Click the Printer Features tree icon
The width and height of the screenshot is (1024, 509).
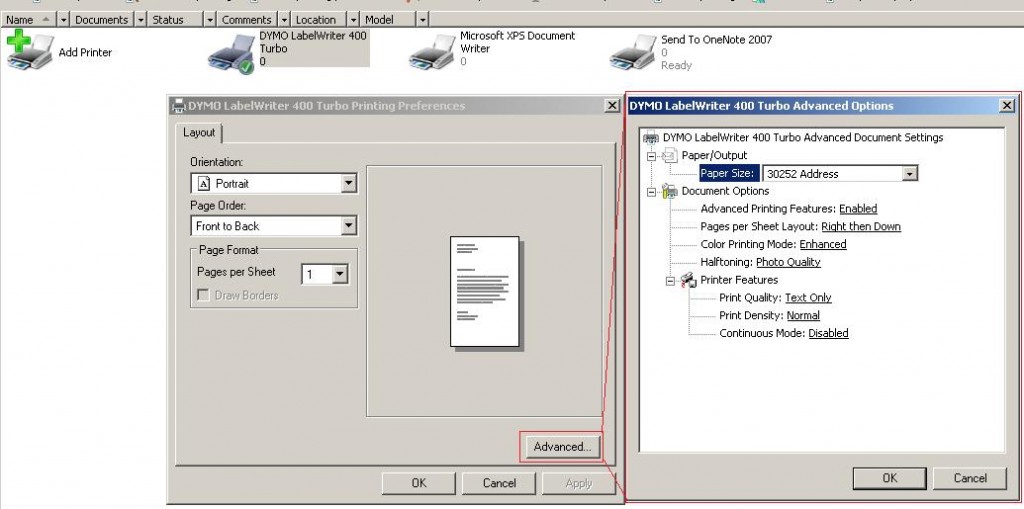tap(689, 280)
